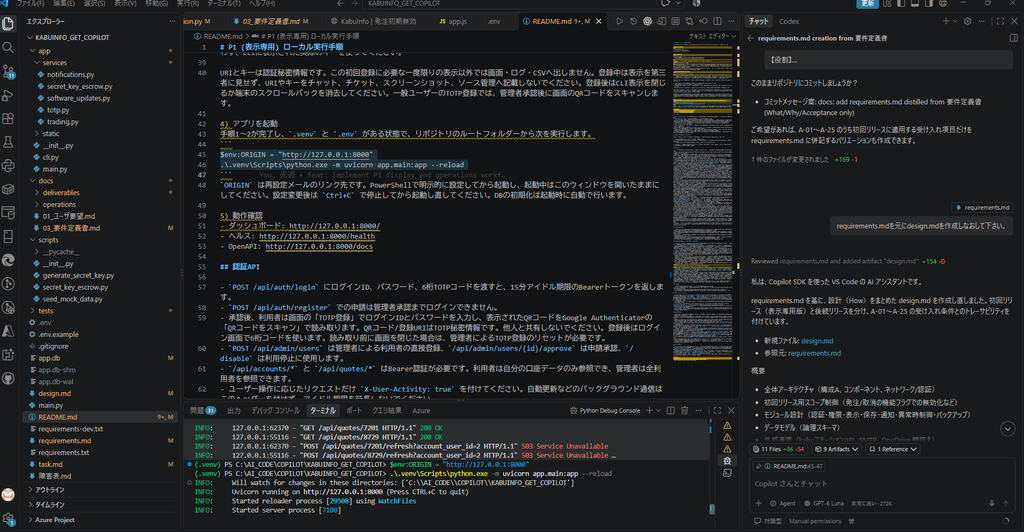Open the Testing flask view
This screenshot has width=1024, height=532.
point(8,142)
